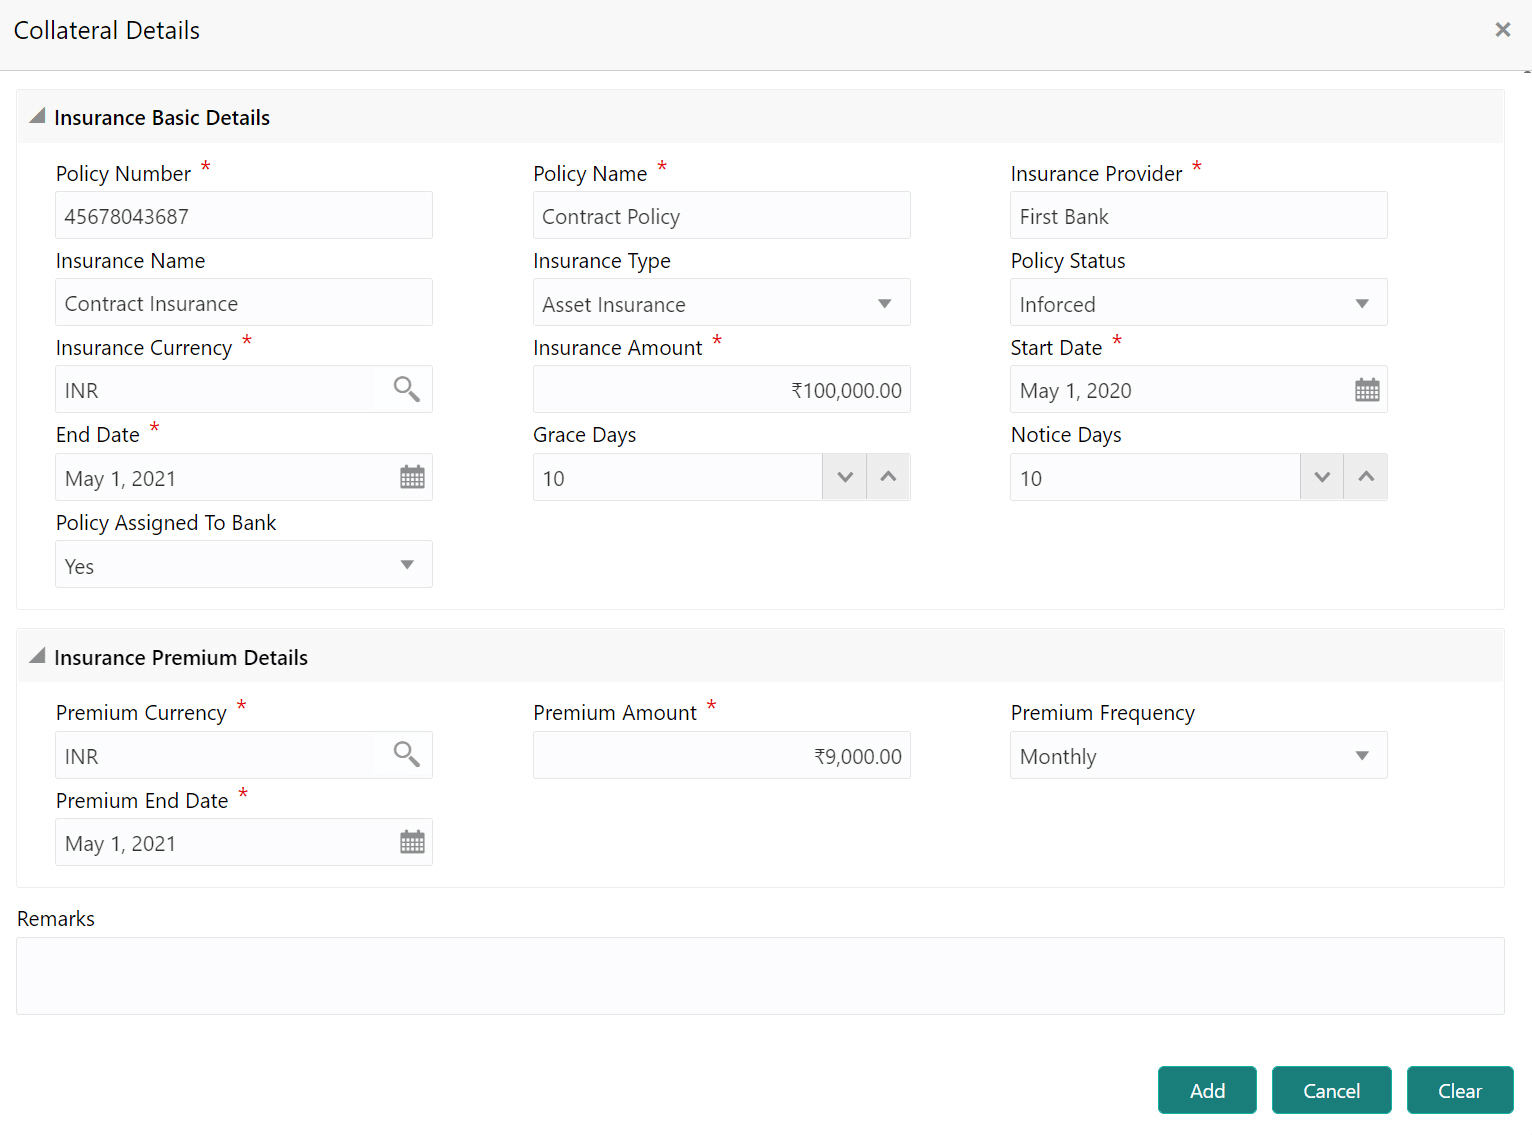Image resolution: width=1532 pixels, height=1135 pixels.
Task: Open the Policy Status dropdown
Action: (x=1362, y=303)
